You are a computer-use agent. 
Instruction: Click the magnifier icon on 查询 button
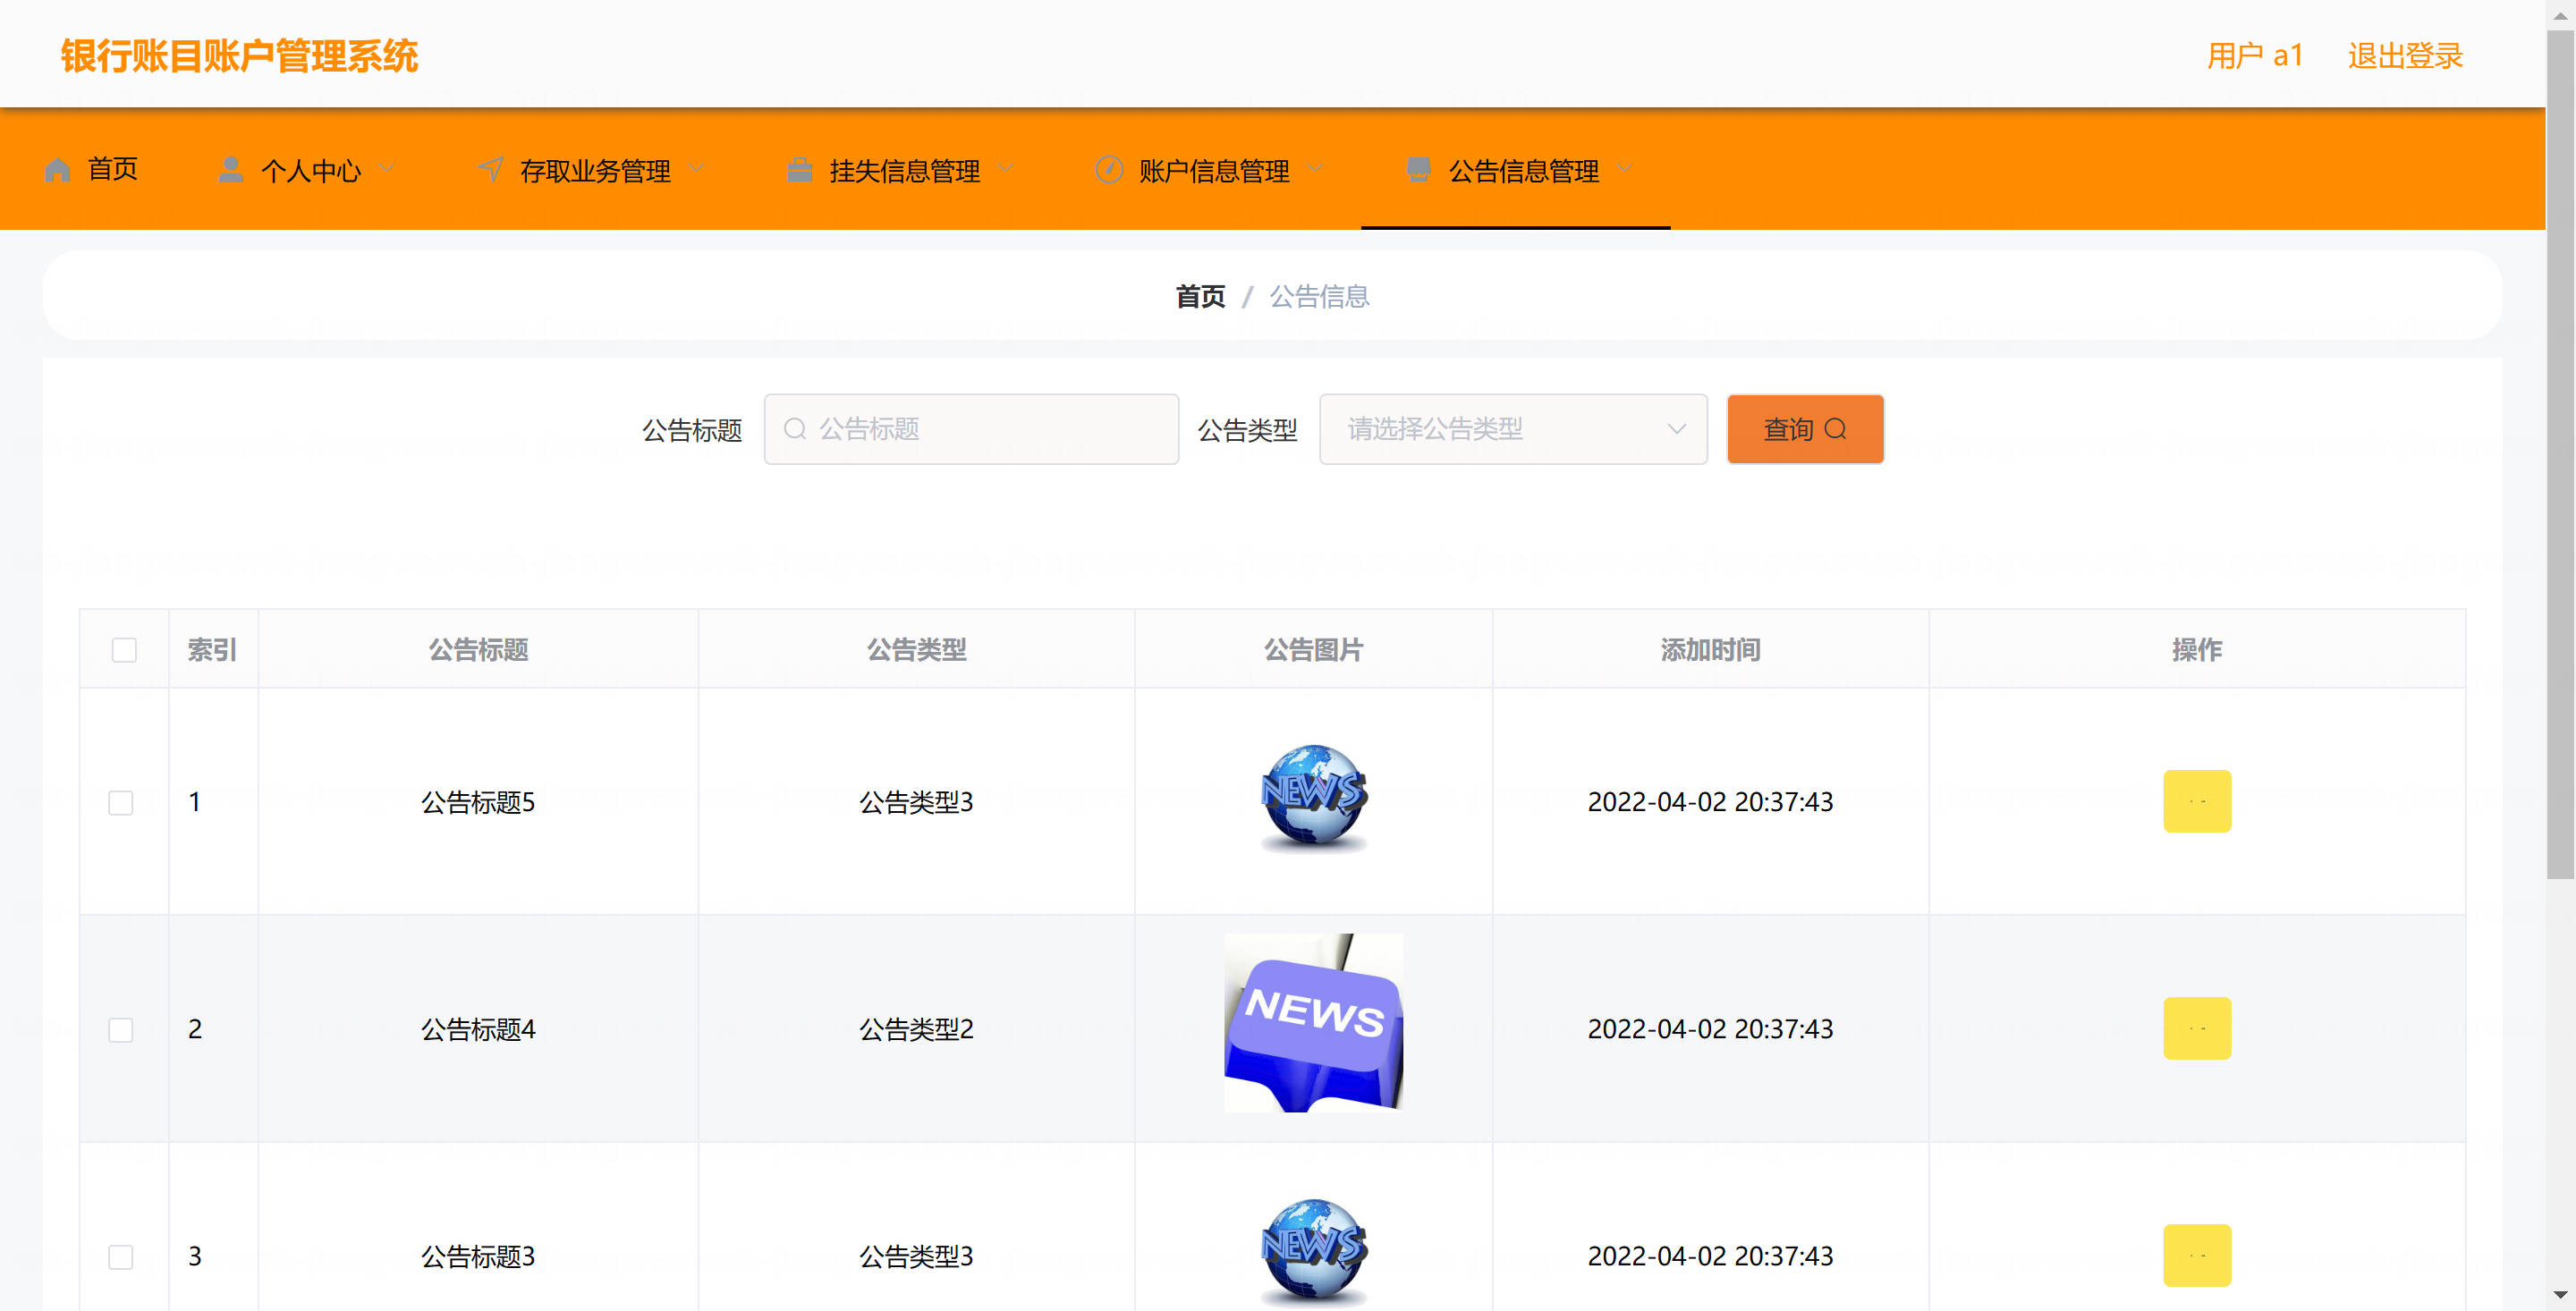point(1835,429)
